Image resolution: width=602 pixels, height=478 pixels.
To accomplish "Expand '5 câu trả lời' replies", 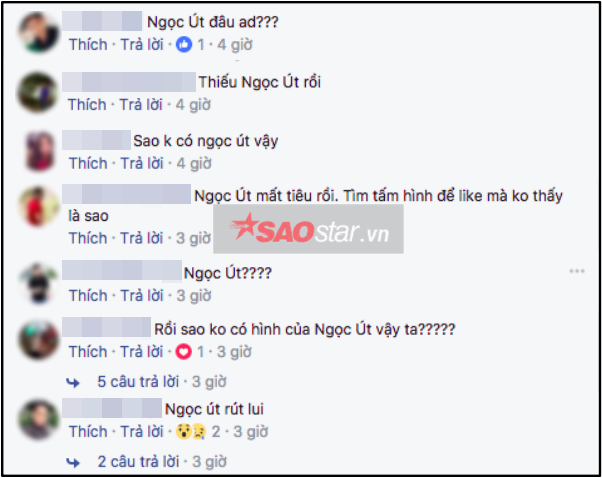I will pos(138,382).
